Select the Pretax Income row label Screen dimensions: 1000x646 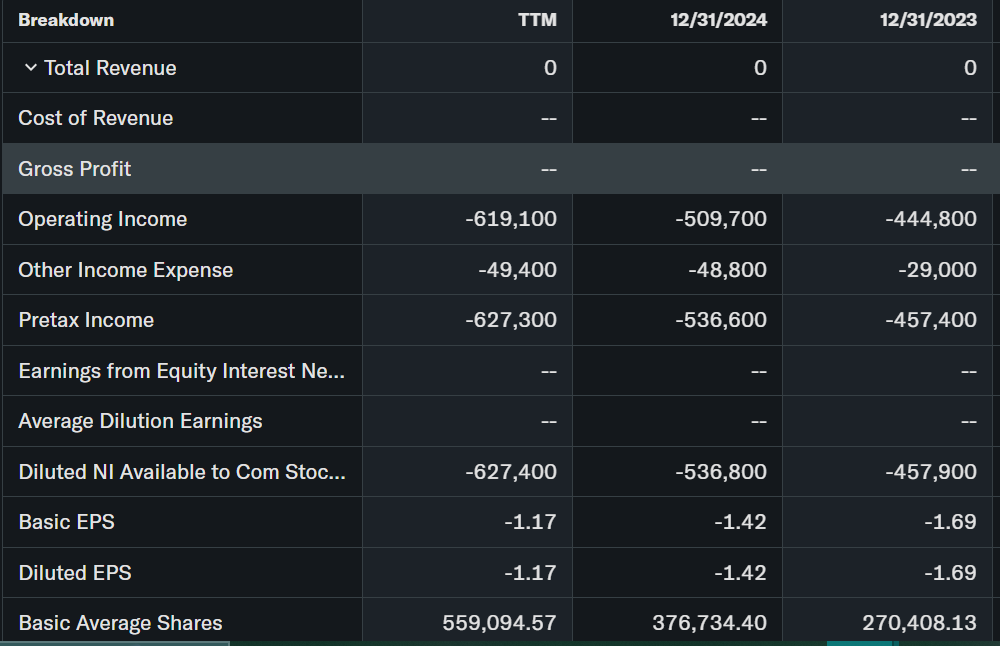point(87,320)
